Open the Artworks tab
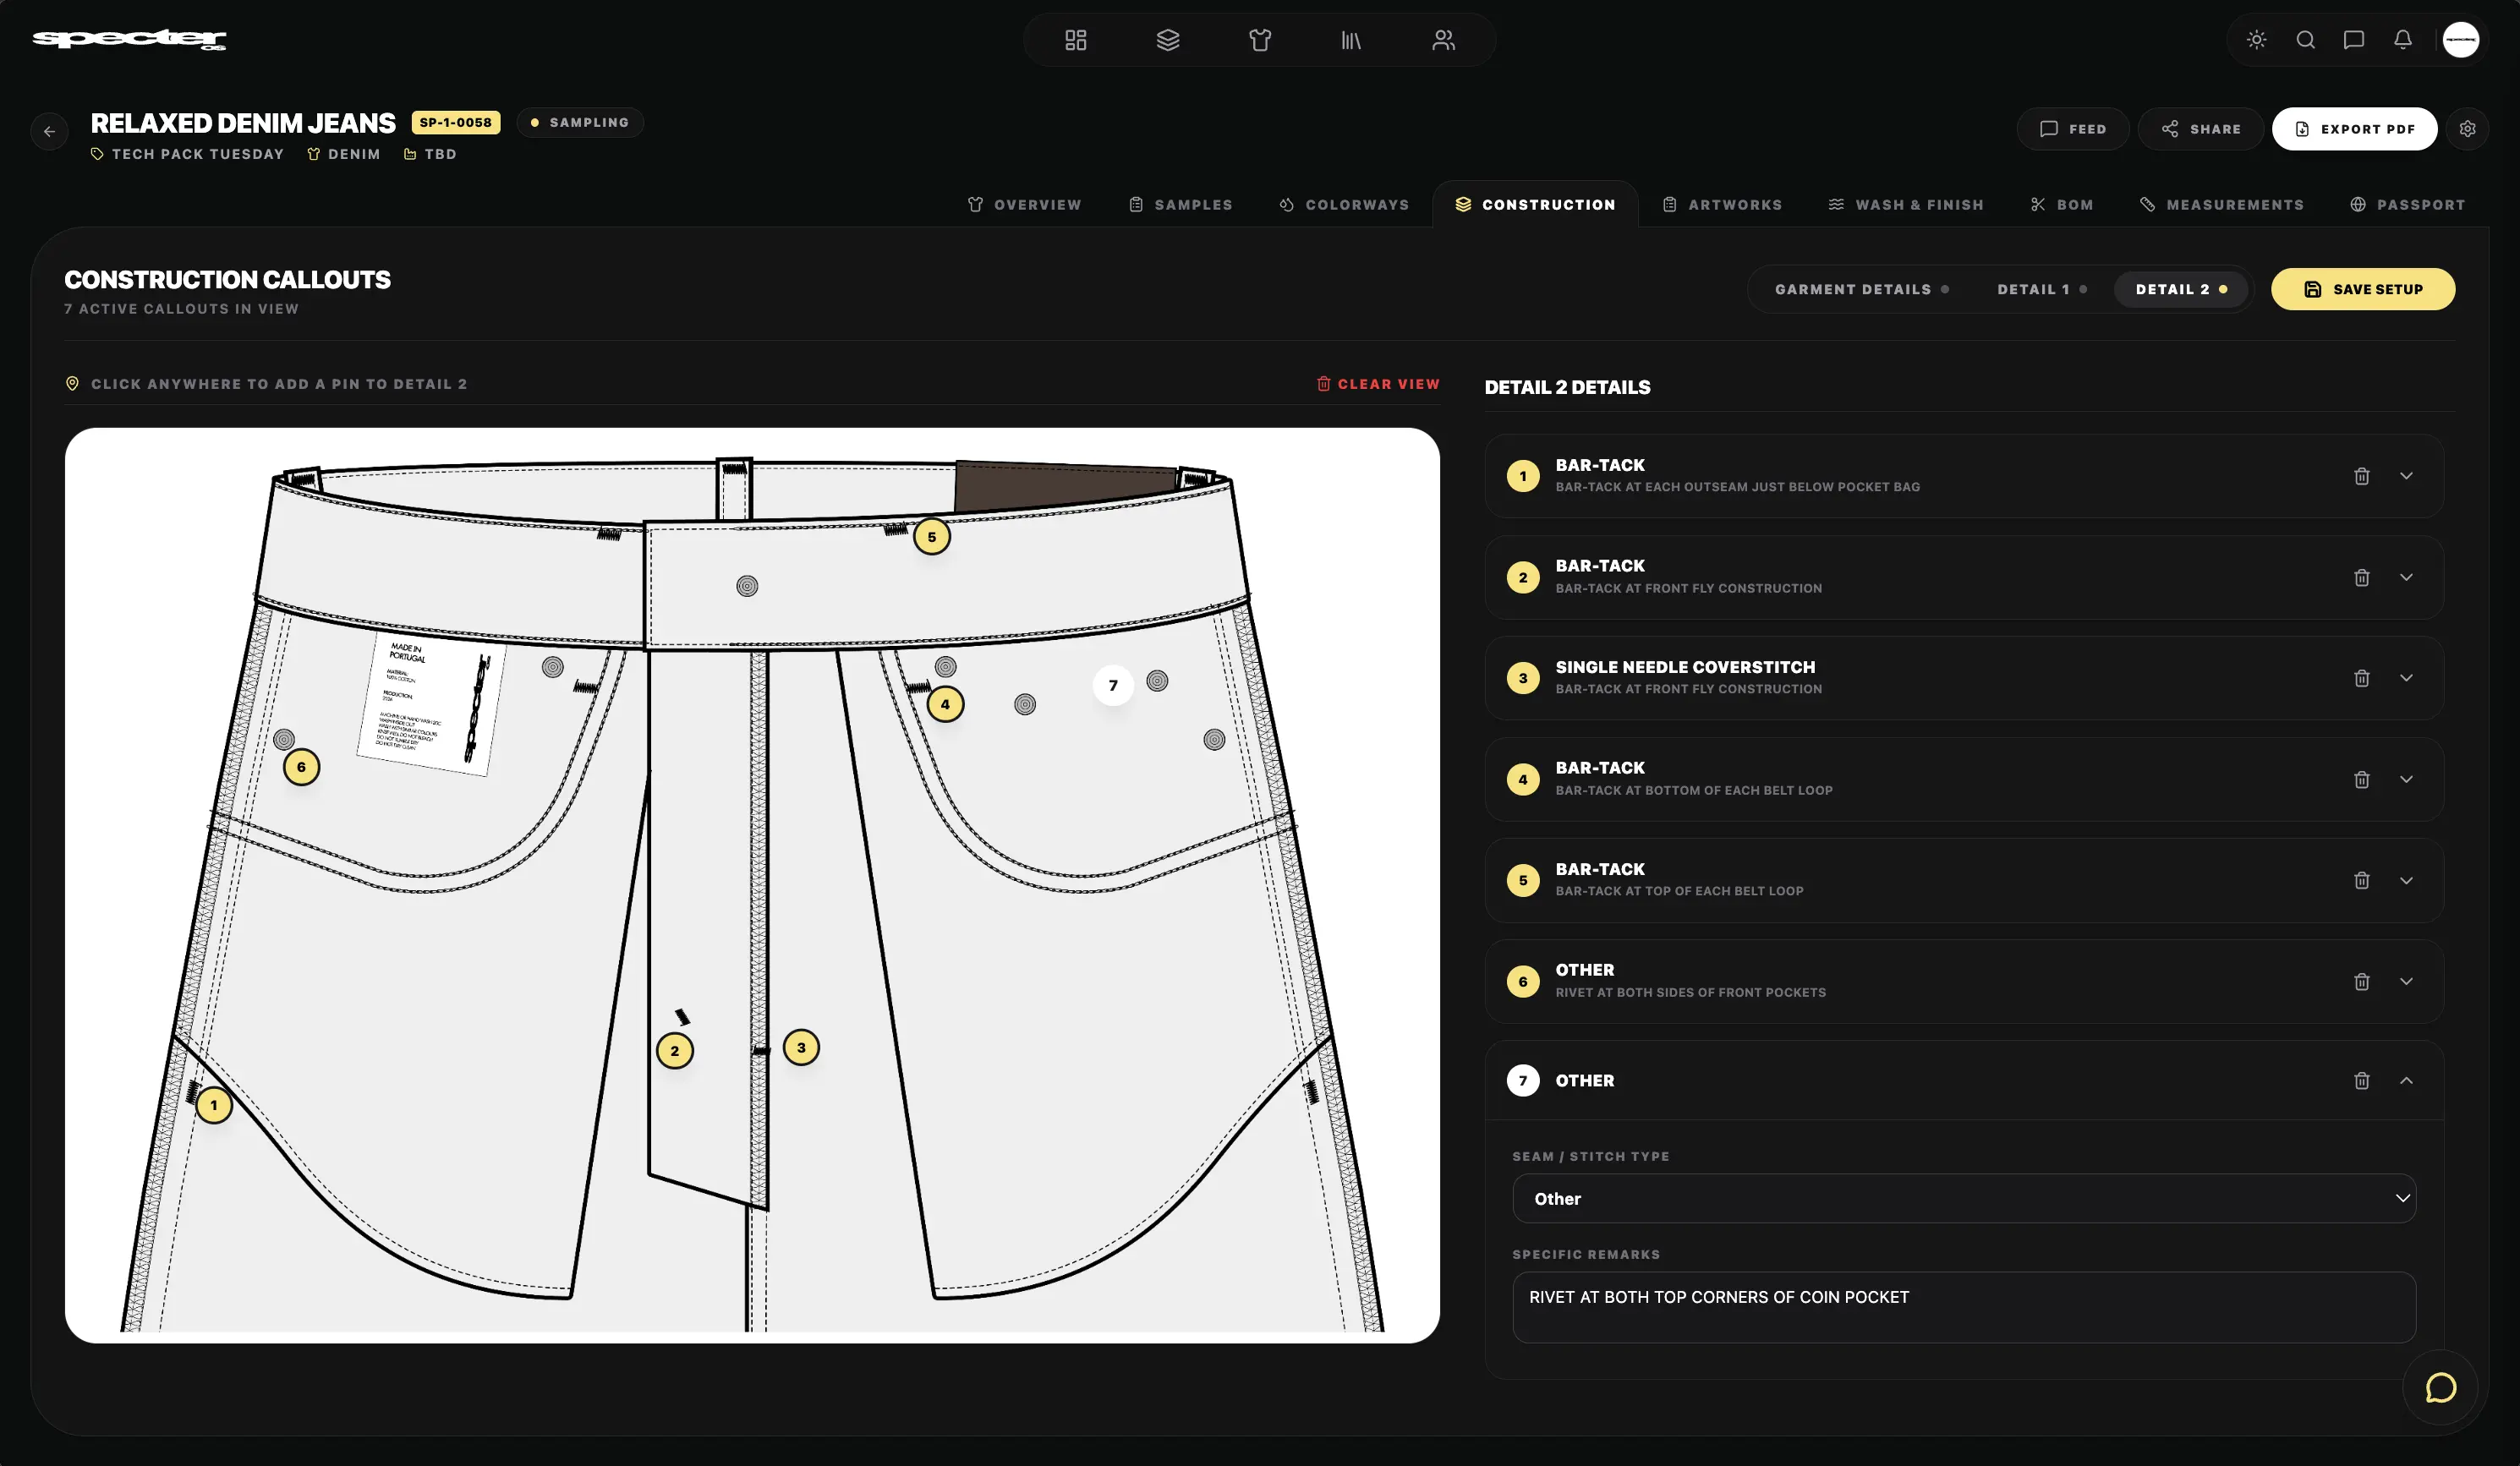Screen dimensions: 2520x1466 coord(1722,204)
